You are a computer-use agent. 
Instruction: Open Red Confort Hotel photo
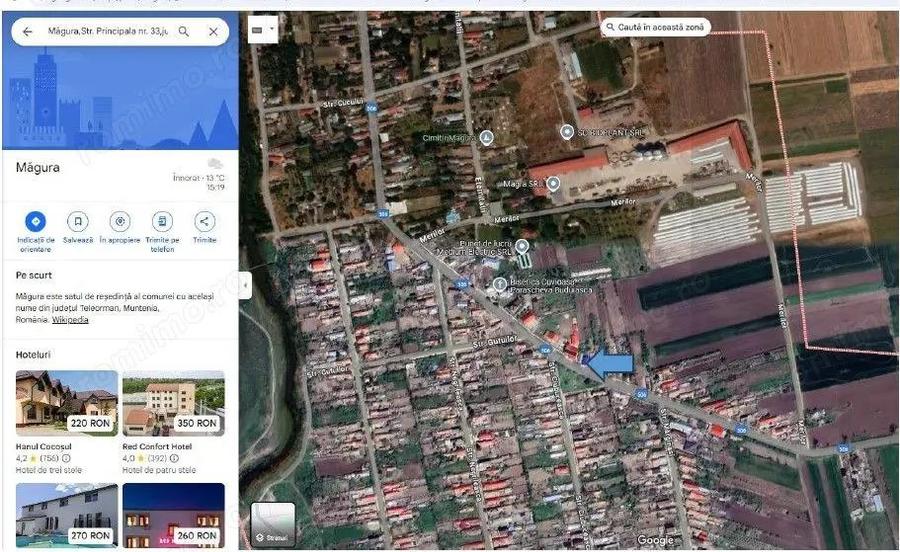173,402
